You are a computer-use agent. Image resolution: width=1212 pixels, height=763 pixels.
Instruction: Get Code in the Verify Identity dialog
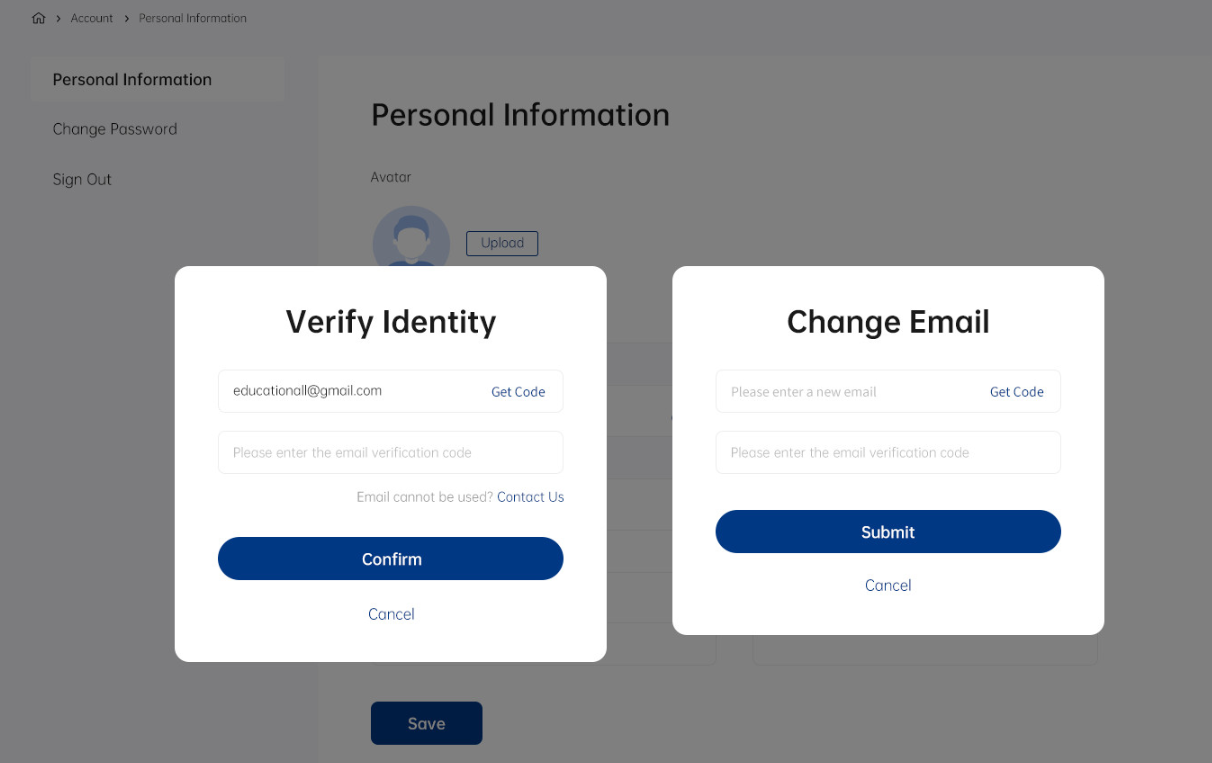pos(518,392)
